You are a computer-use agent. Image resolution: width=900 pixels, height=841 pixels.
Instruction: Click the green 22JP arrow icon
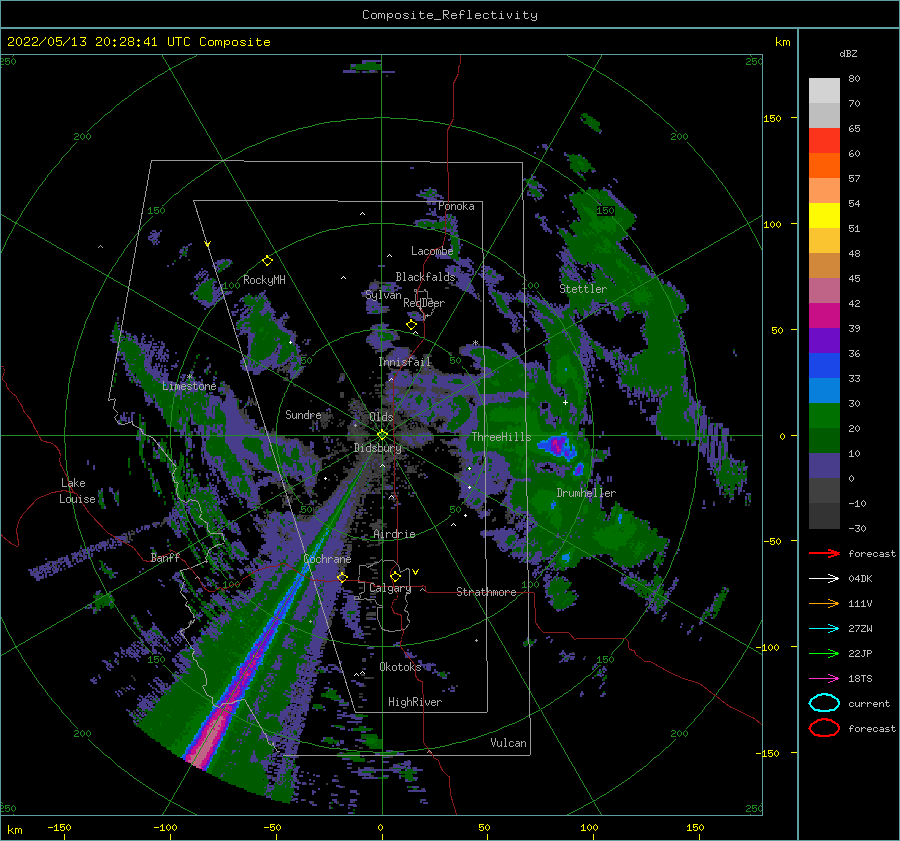pos(824,653)
